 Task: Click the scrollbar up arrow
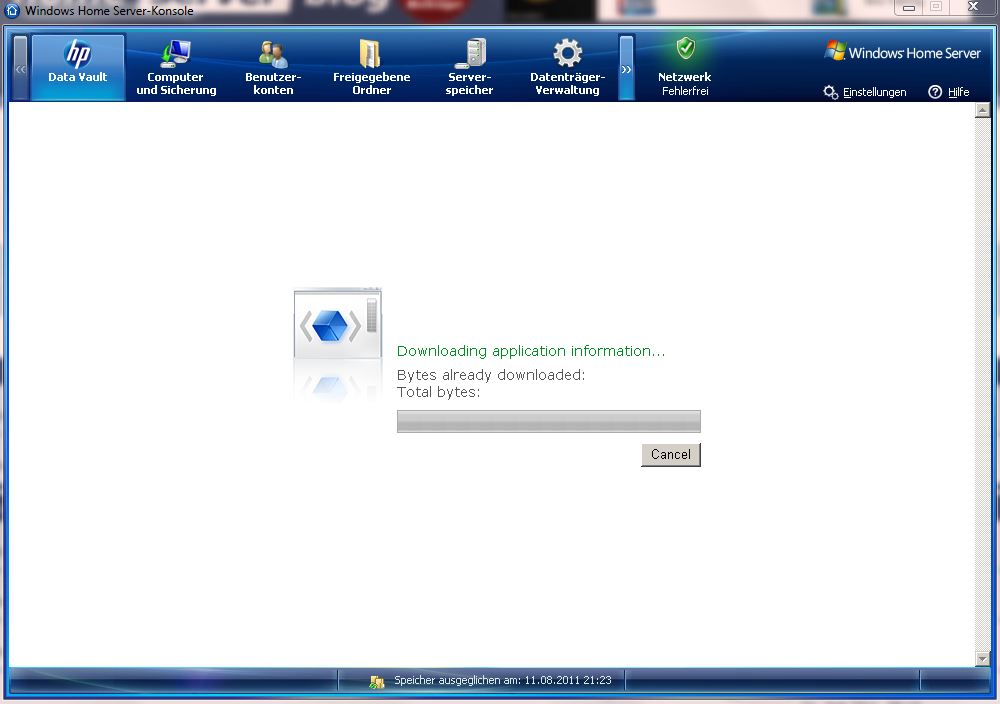(982, 111)
